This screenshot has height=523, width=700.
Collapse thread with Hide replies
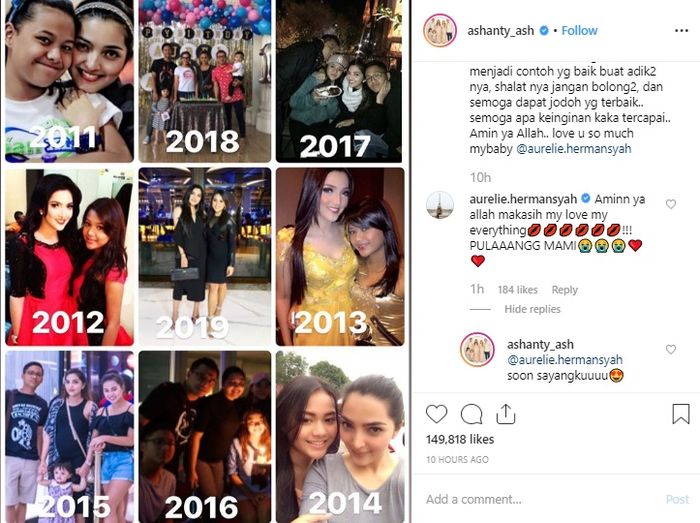click(532, 309)
